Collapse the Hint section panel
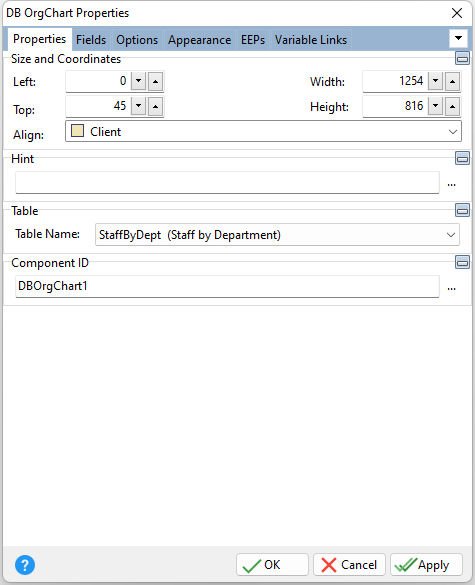Image resolution: width=475 pixels, height=585 pixels. pyautogui.click(x=462, y=159)
